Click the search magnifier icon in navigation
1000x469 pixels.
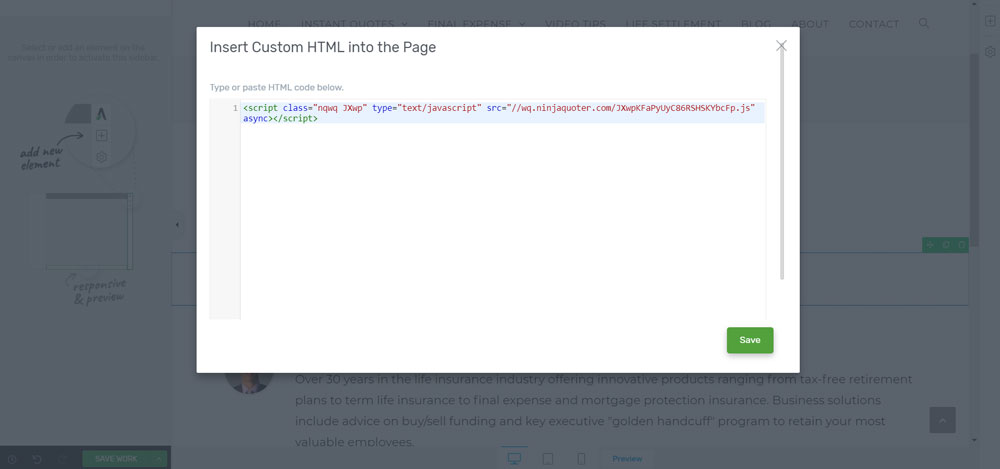[923, 24]
